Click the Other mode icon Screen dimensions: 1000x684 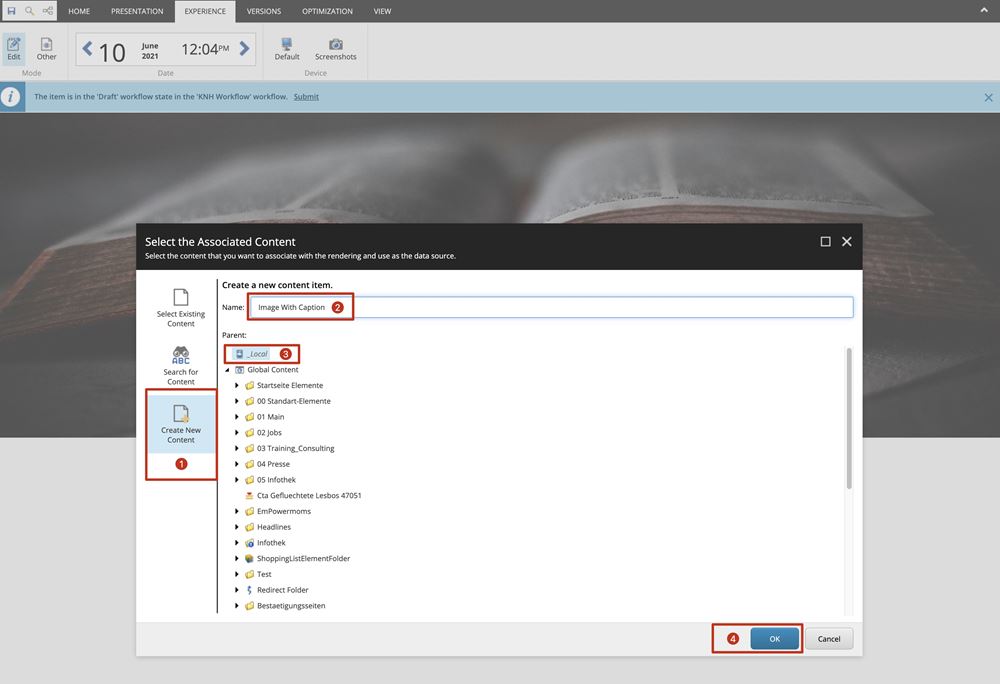[x=47, y=48]
